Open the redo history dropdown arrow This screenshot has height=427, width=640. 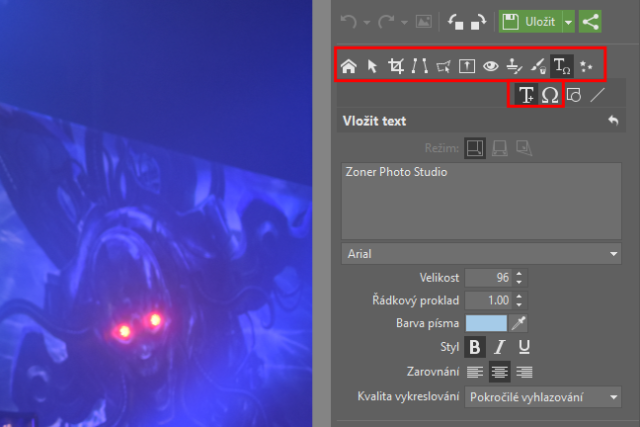coord(404,22)
